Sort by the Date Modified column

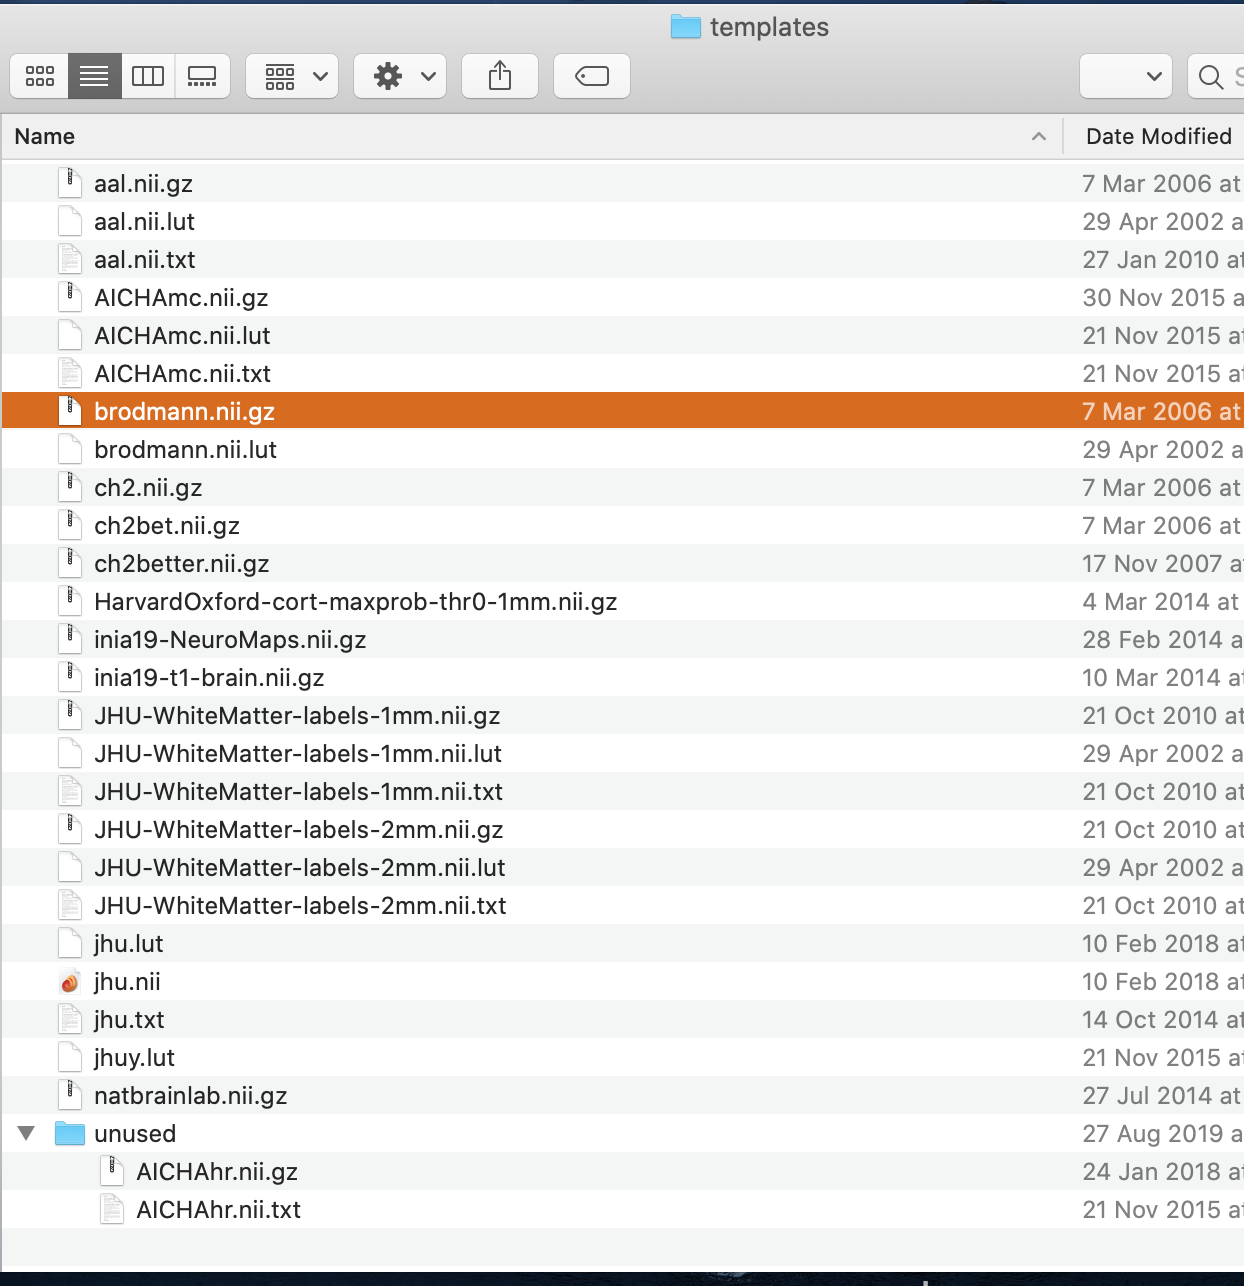[x=1158, y=136]
